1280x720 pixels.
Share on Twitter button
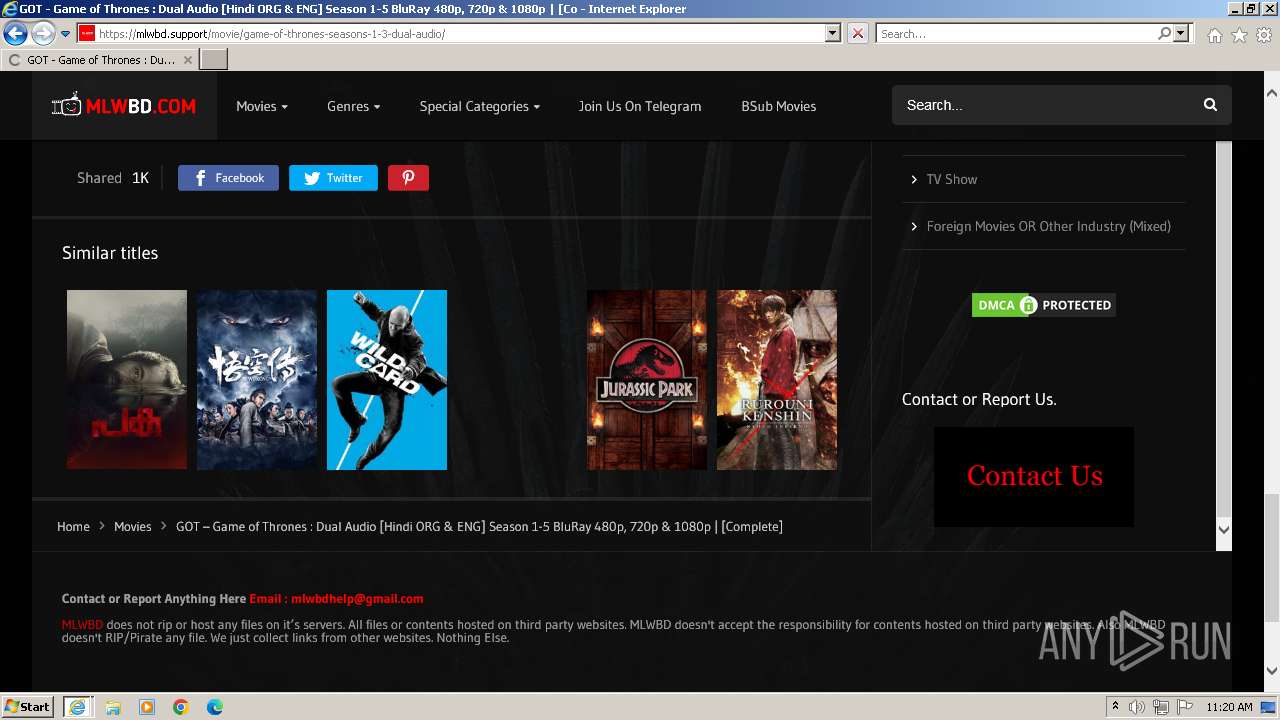coord(333,178)
